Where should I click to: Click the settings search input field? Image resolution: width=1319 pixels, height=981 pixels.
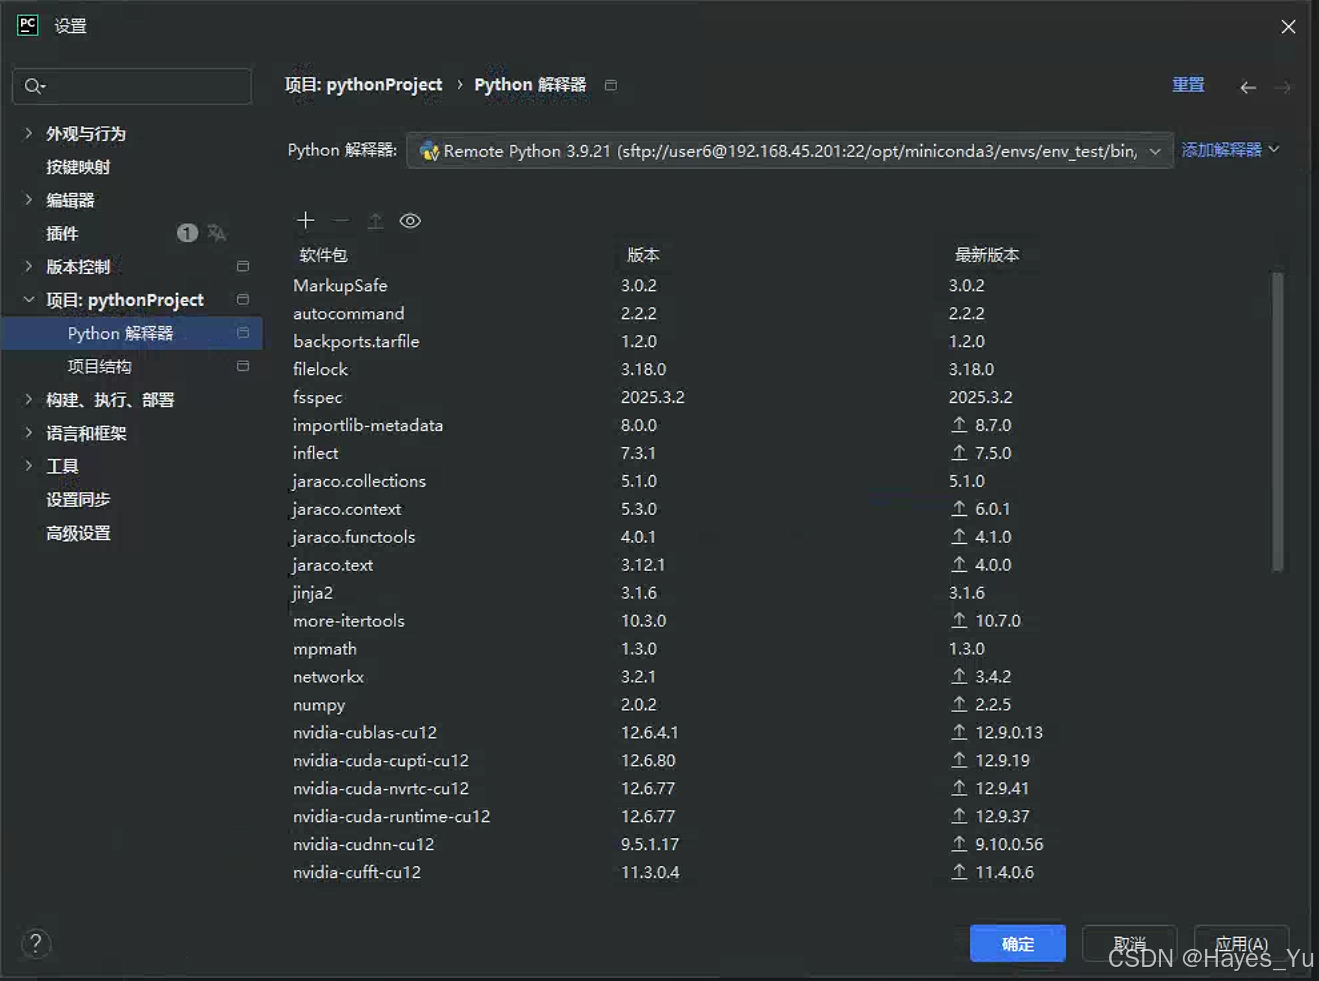pyautogui.click(x=132, y=86)
